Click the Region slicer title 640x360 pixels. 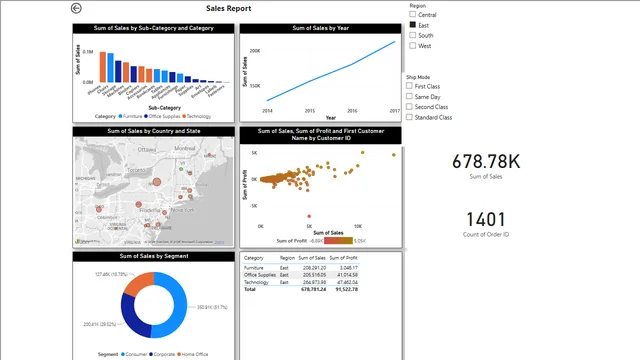pyautogui.click(x=418, y=6)
